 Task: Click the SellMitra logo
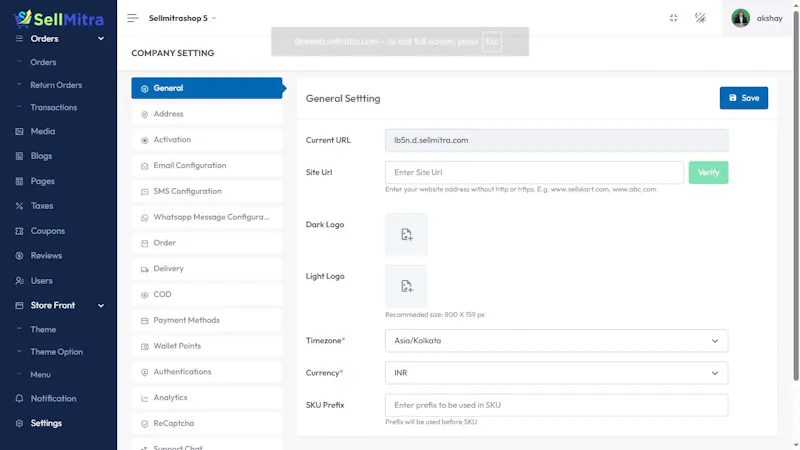[x=58, y=18]
